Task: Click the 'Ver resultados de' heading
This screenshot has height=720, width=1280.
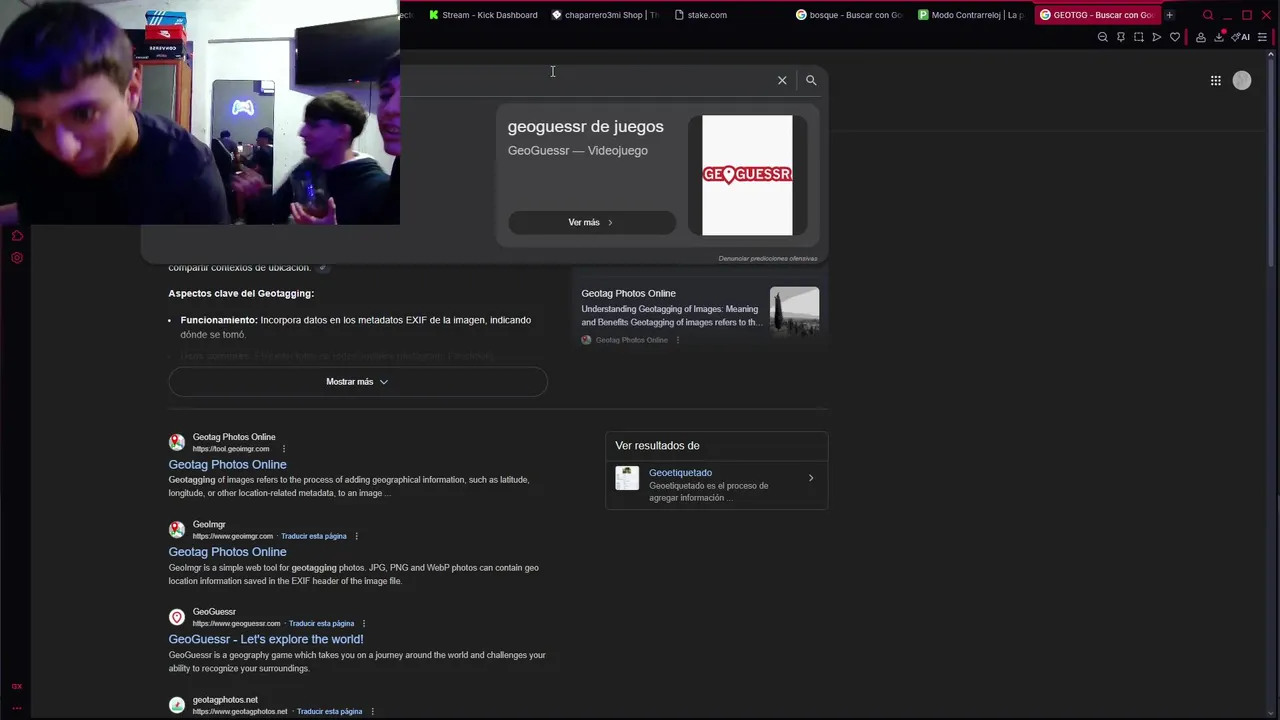Action: [657, 446]
